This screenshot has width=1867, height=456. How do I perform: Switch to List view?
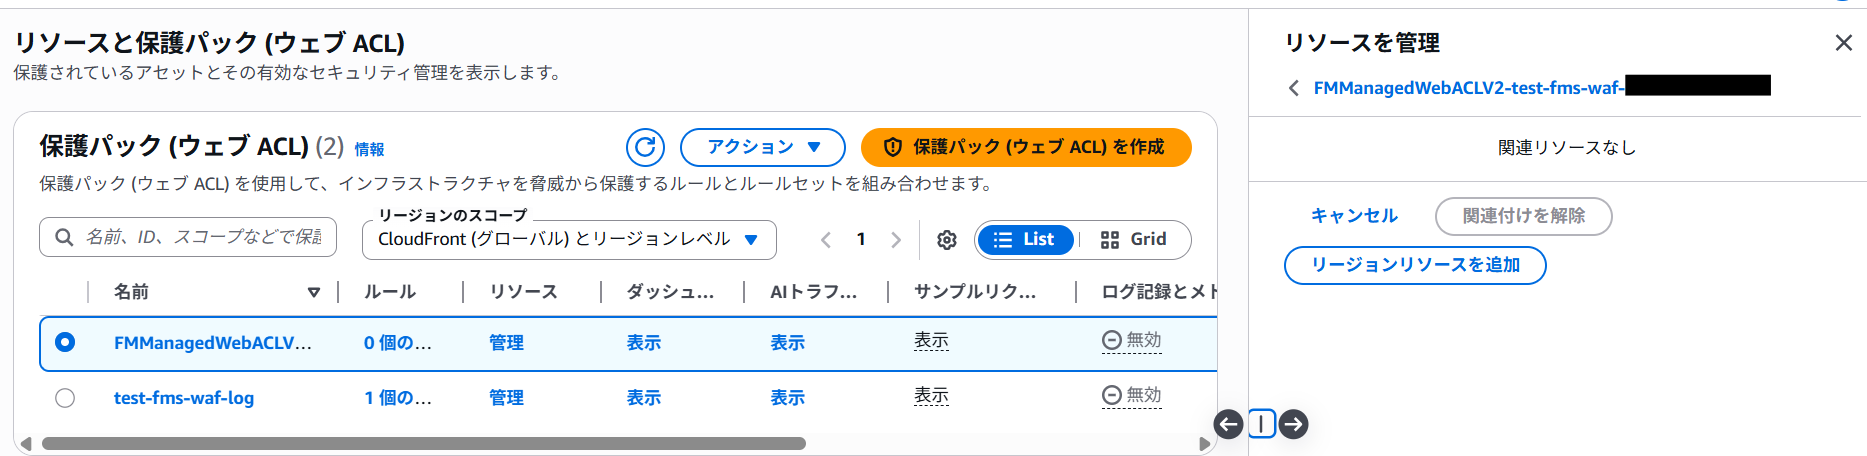[x=1025, y=240]
